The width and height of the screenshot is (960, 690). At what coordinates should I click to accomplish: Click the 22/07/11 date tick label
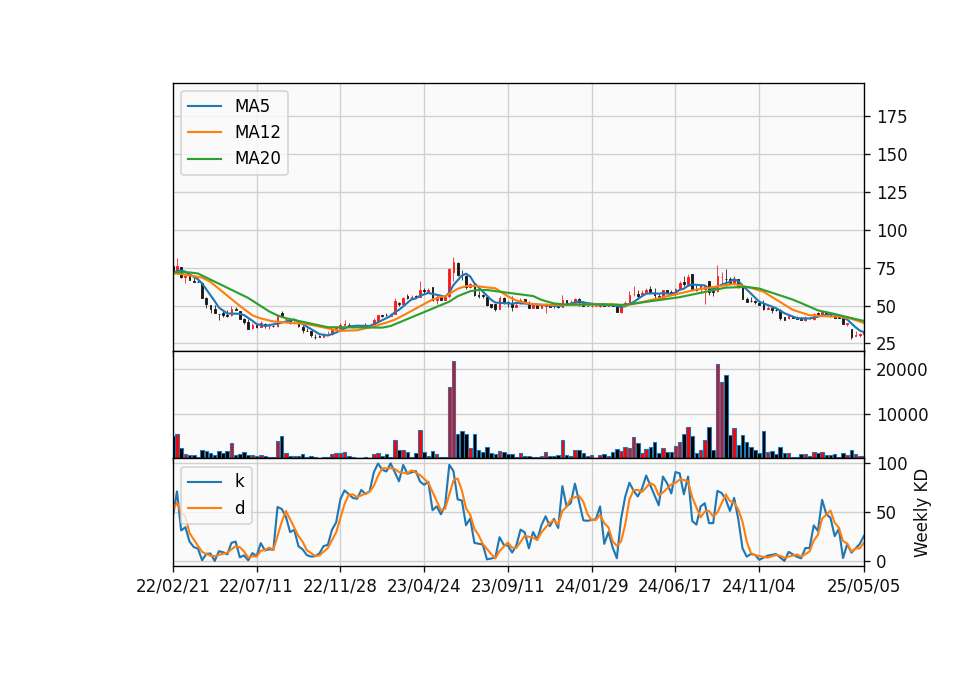pyautogui.click(x=256, y=586)
